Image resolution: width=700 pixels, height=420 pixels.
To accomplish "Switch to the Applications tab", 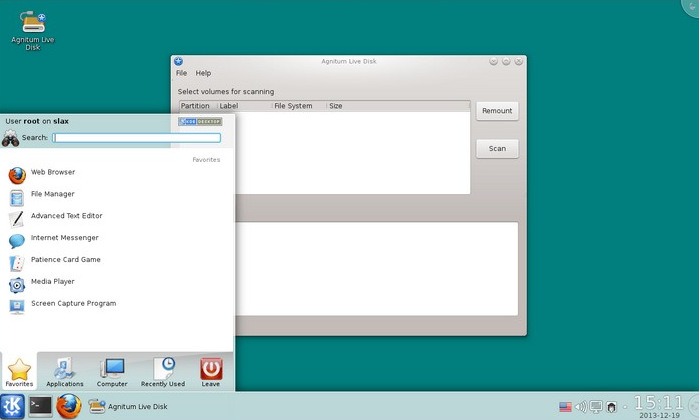I will 65,372.
